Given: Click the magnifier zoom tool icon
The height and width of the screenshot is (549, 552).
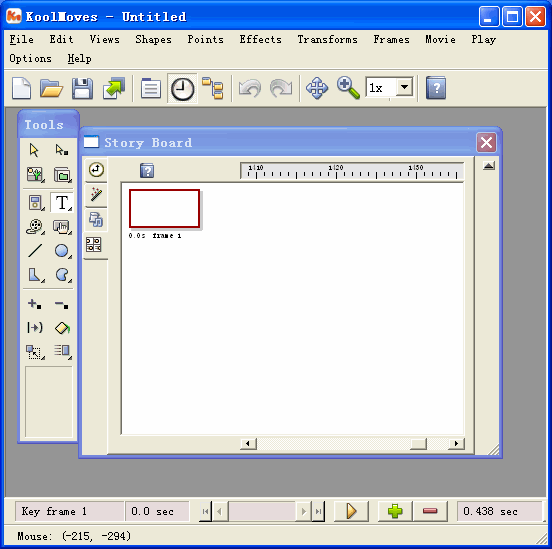Looking at the screenshot, I should point(348,88).
